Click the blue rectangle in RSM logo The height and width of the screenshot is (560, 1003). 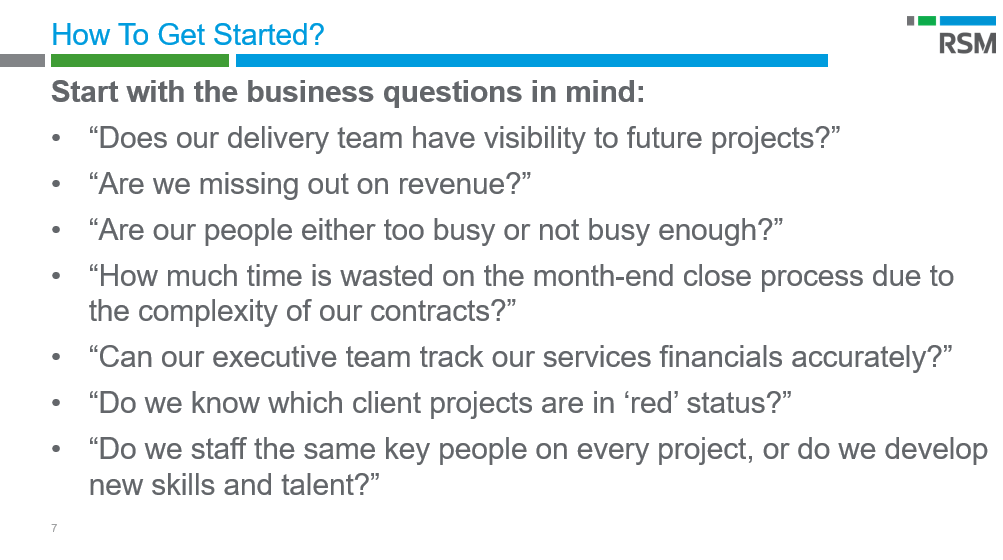[968, 20]
